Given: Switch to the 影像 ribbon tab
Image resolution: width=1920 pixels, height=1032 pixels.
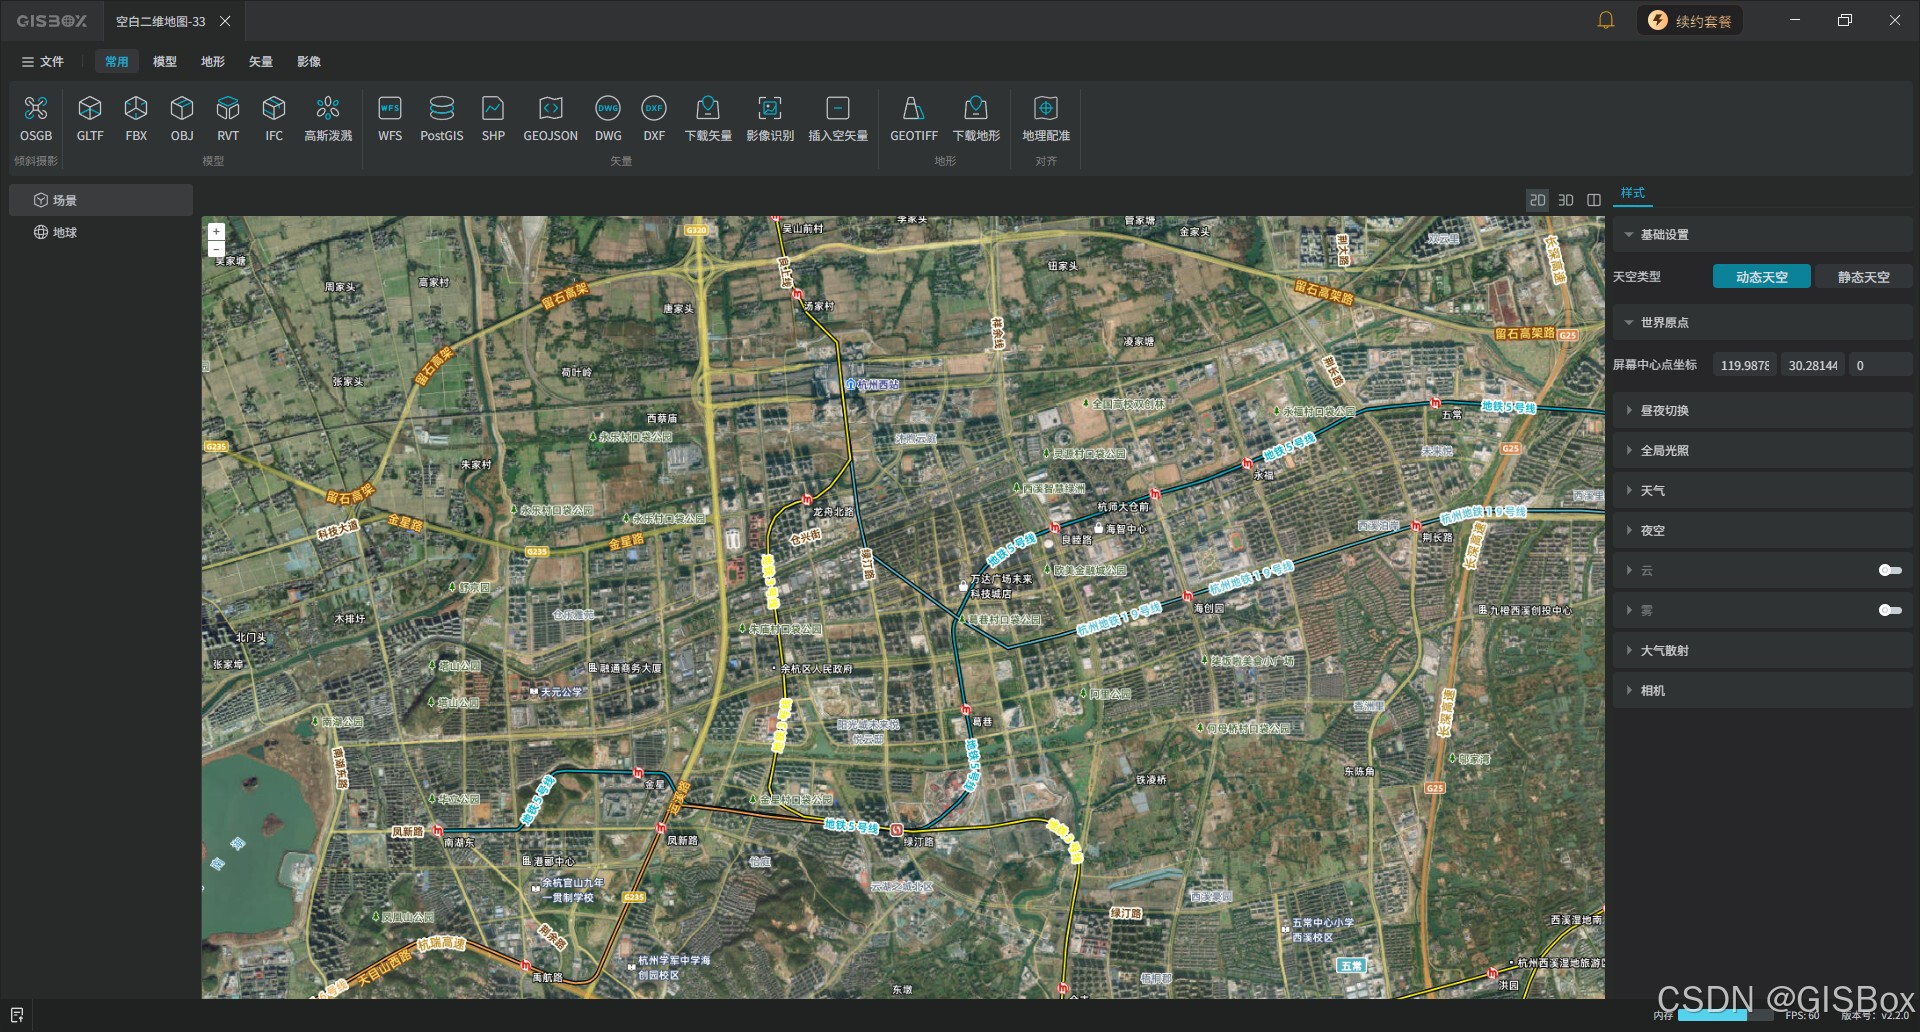Looking at the screenshot, I should pos(309,62).
